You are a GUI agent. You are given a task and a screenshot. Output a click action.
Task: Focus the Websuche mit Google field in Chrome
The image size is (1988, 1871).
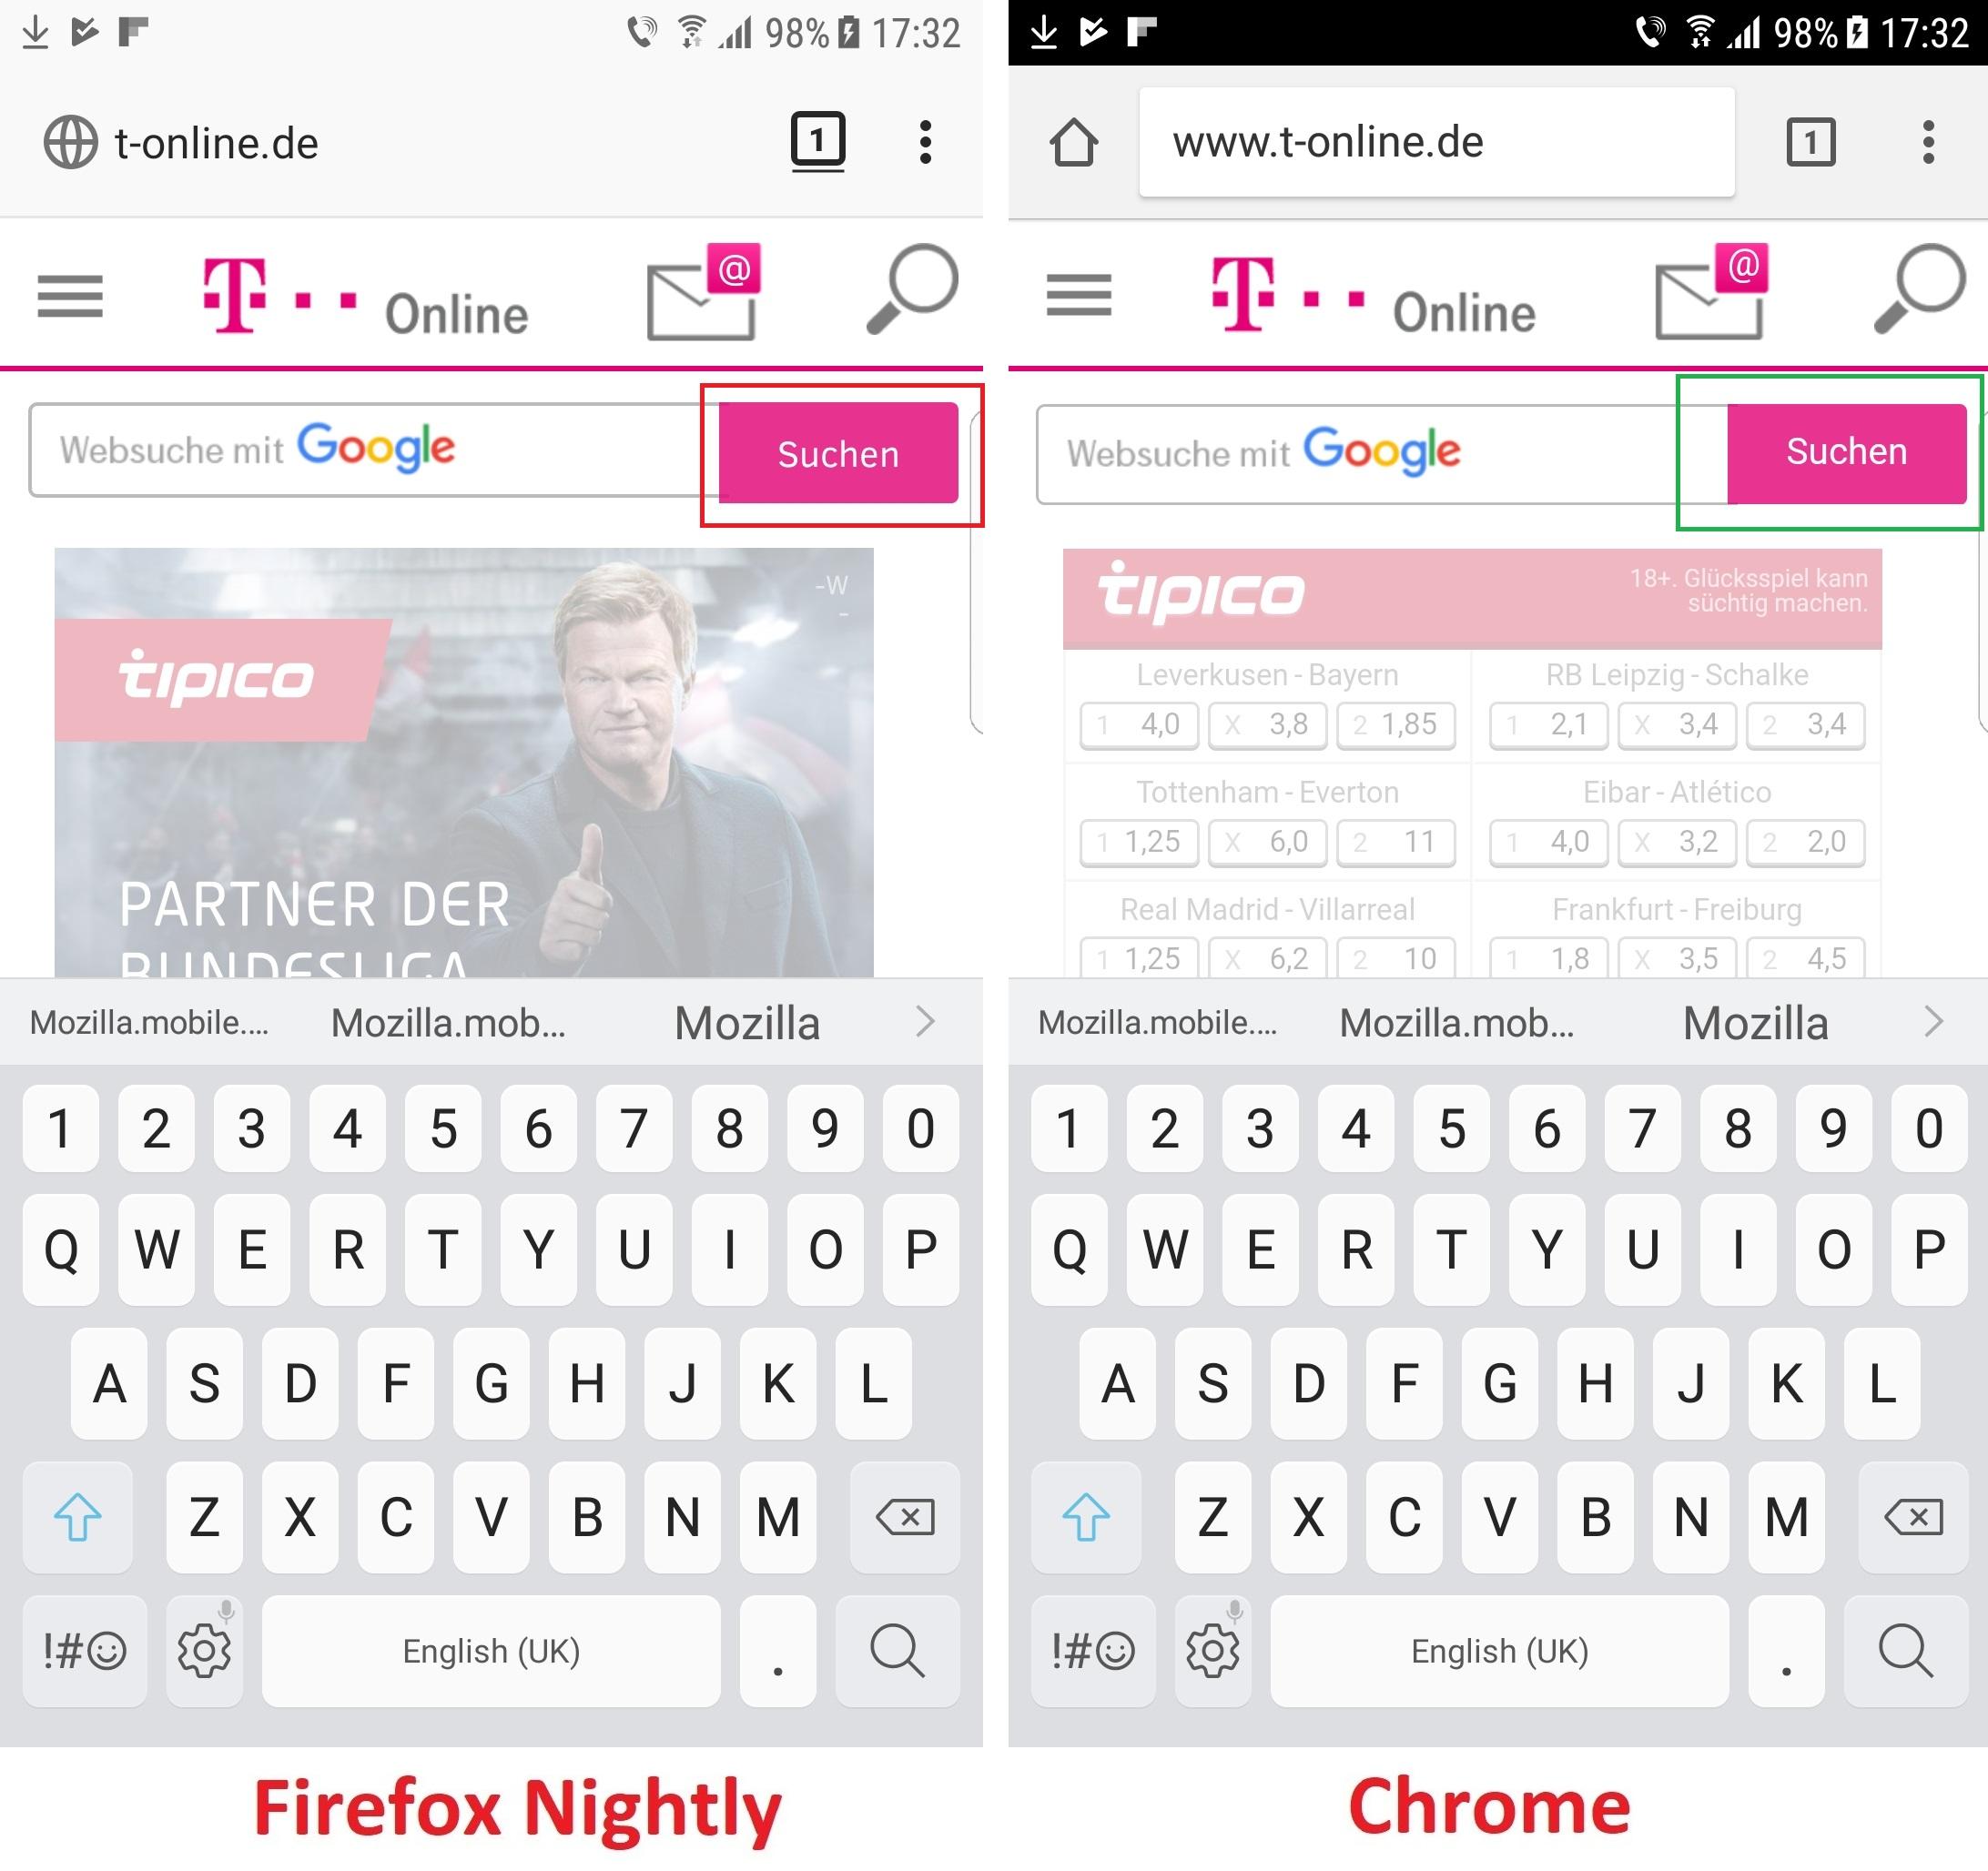click(1382, 454)
